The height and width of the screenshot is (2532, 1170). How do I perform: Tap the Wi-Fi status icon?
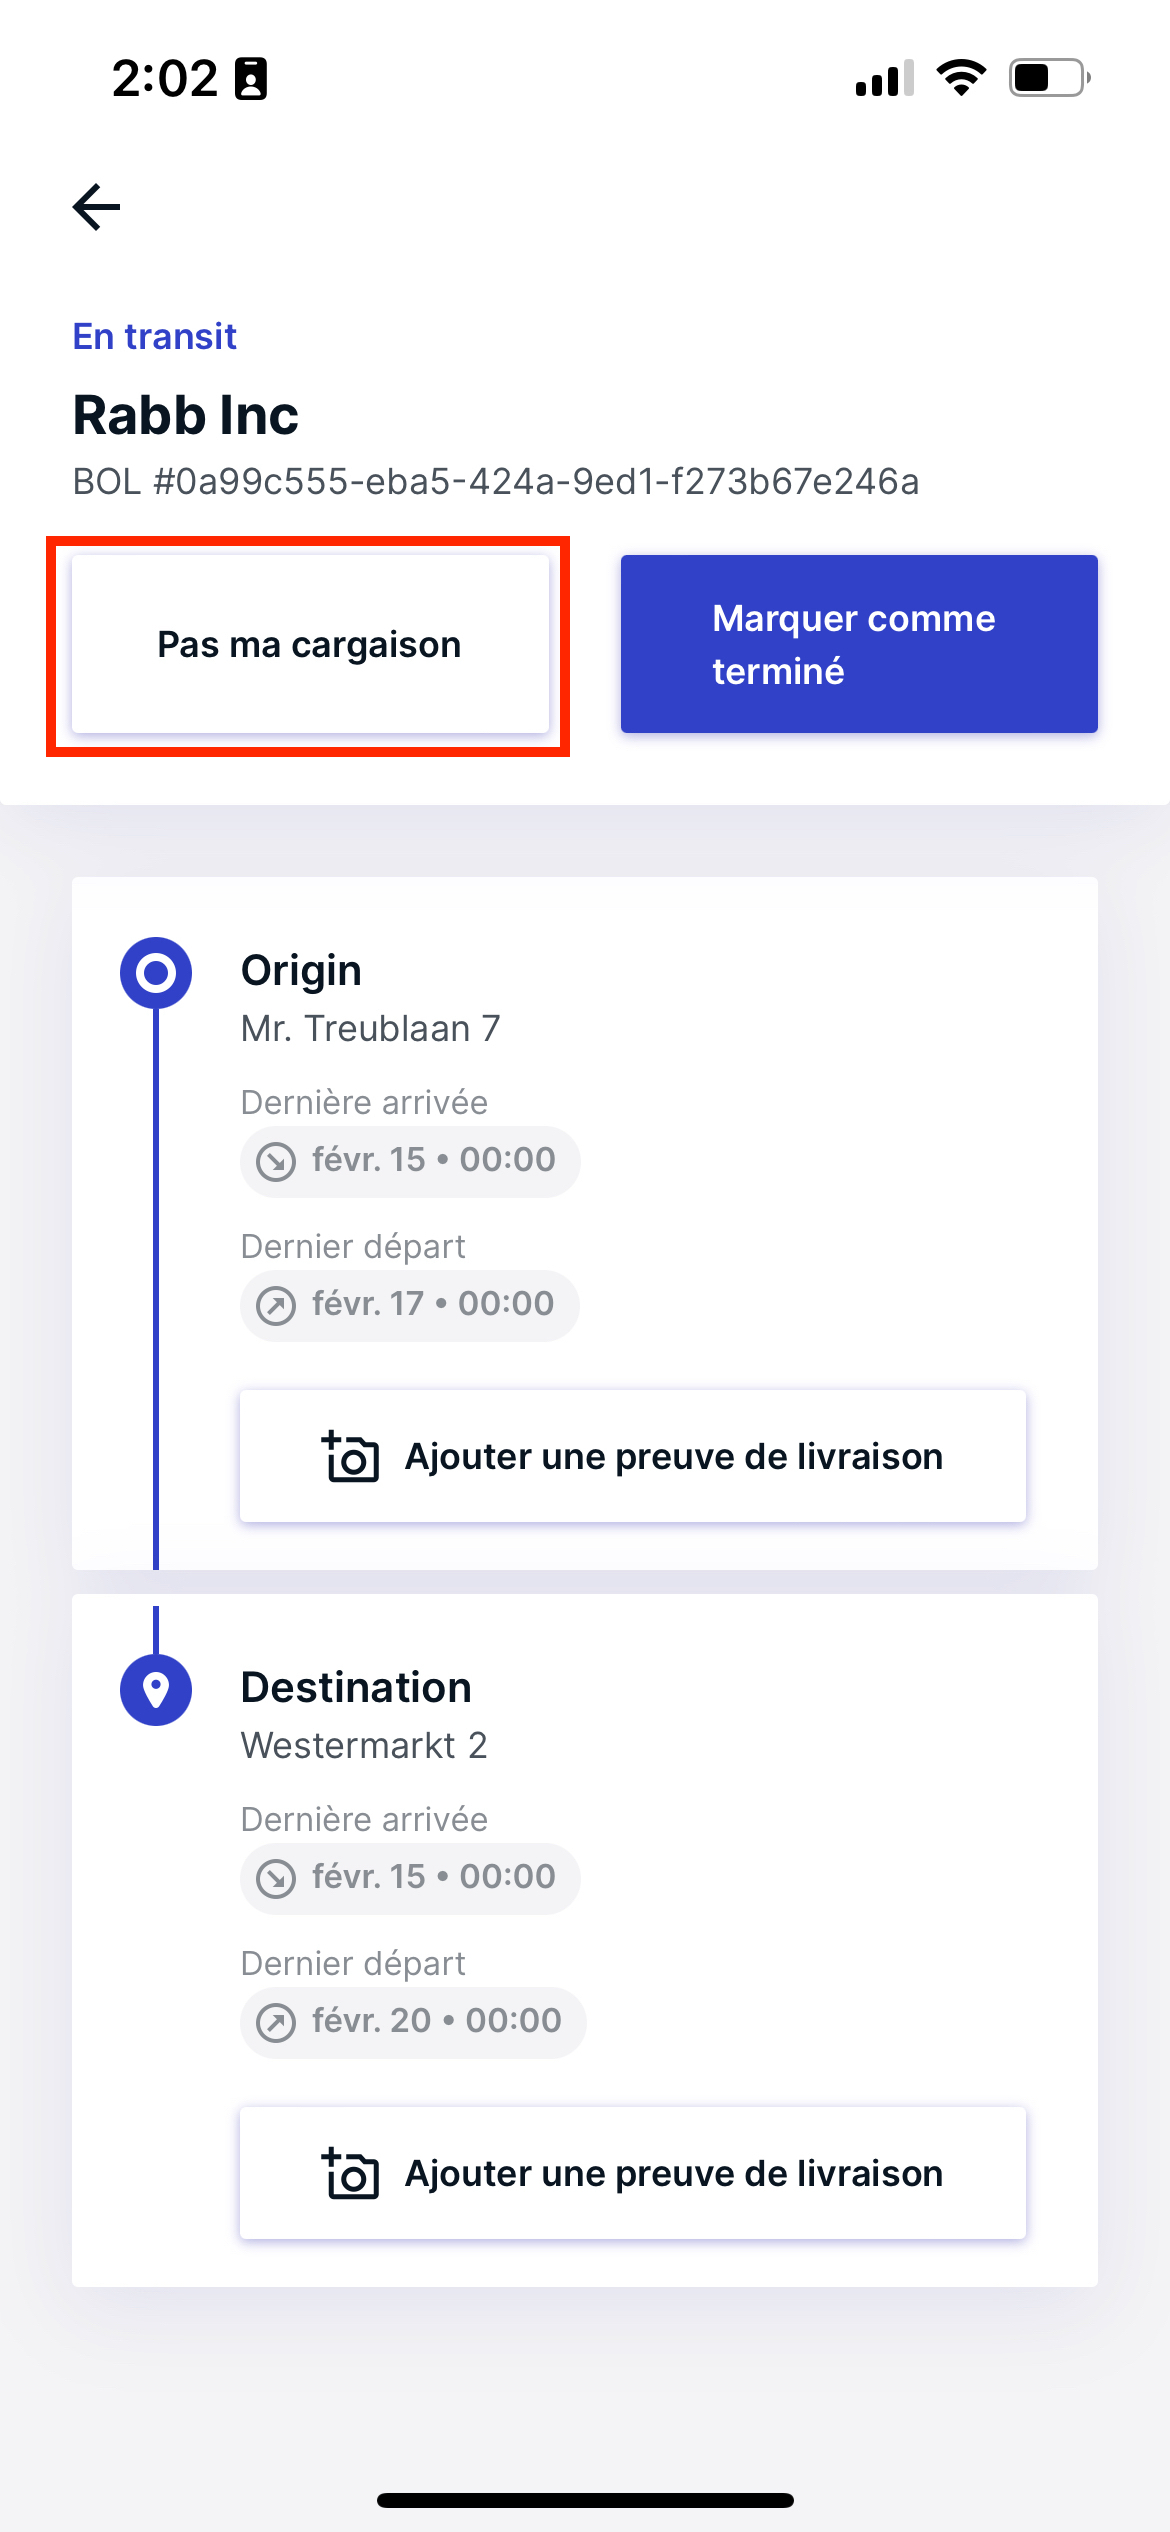pyautogui.click(x=961, y=78)
